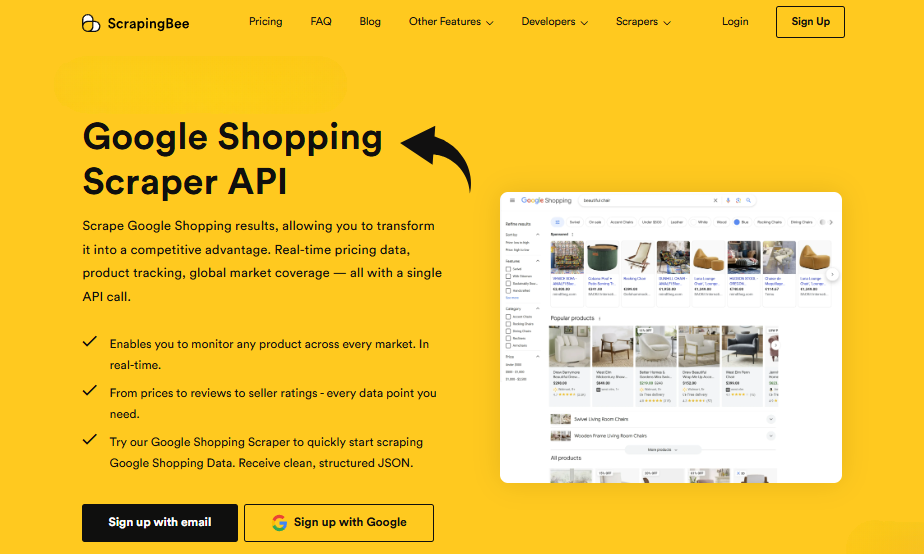Select the Blue color filter chip
This screenshot has height=554, width=924.
tap(741, 222)
